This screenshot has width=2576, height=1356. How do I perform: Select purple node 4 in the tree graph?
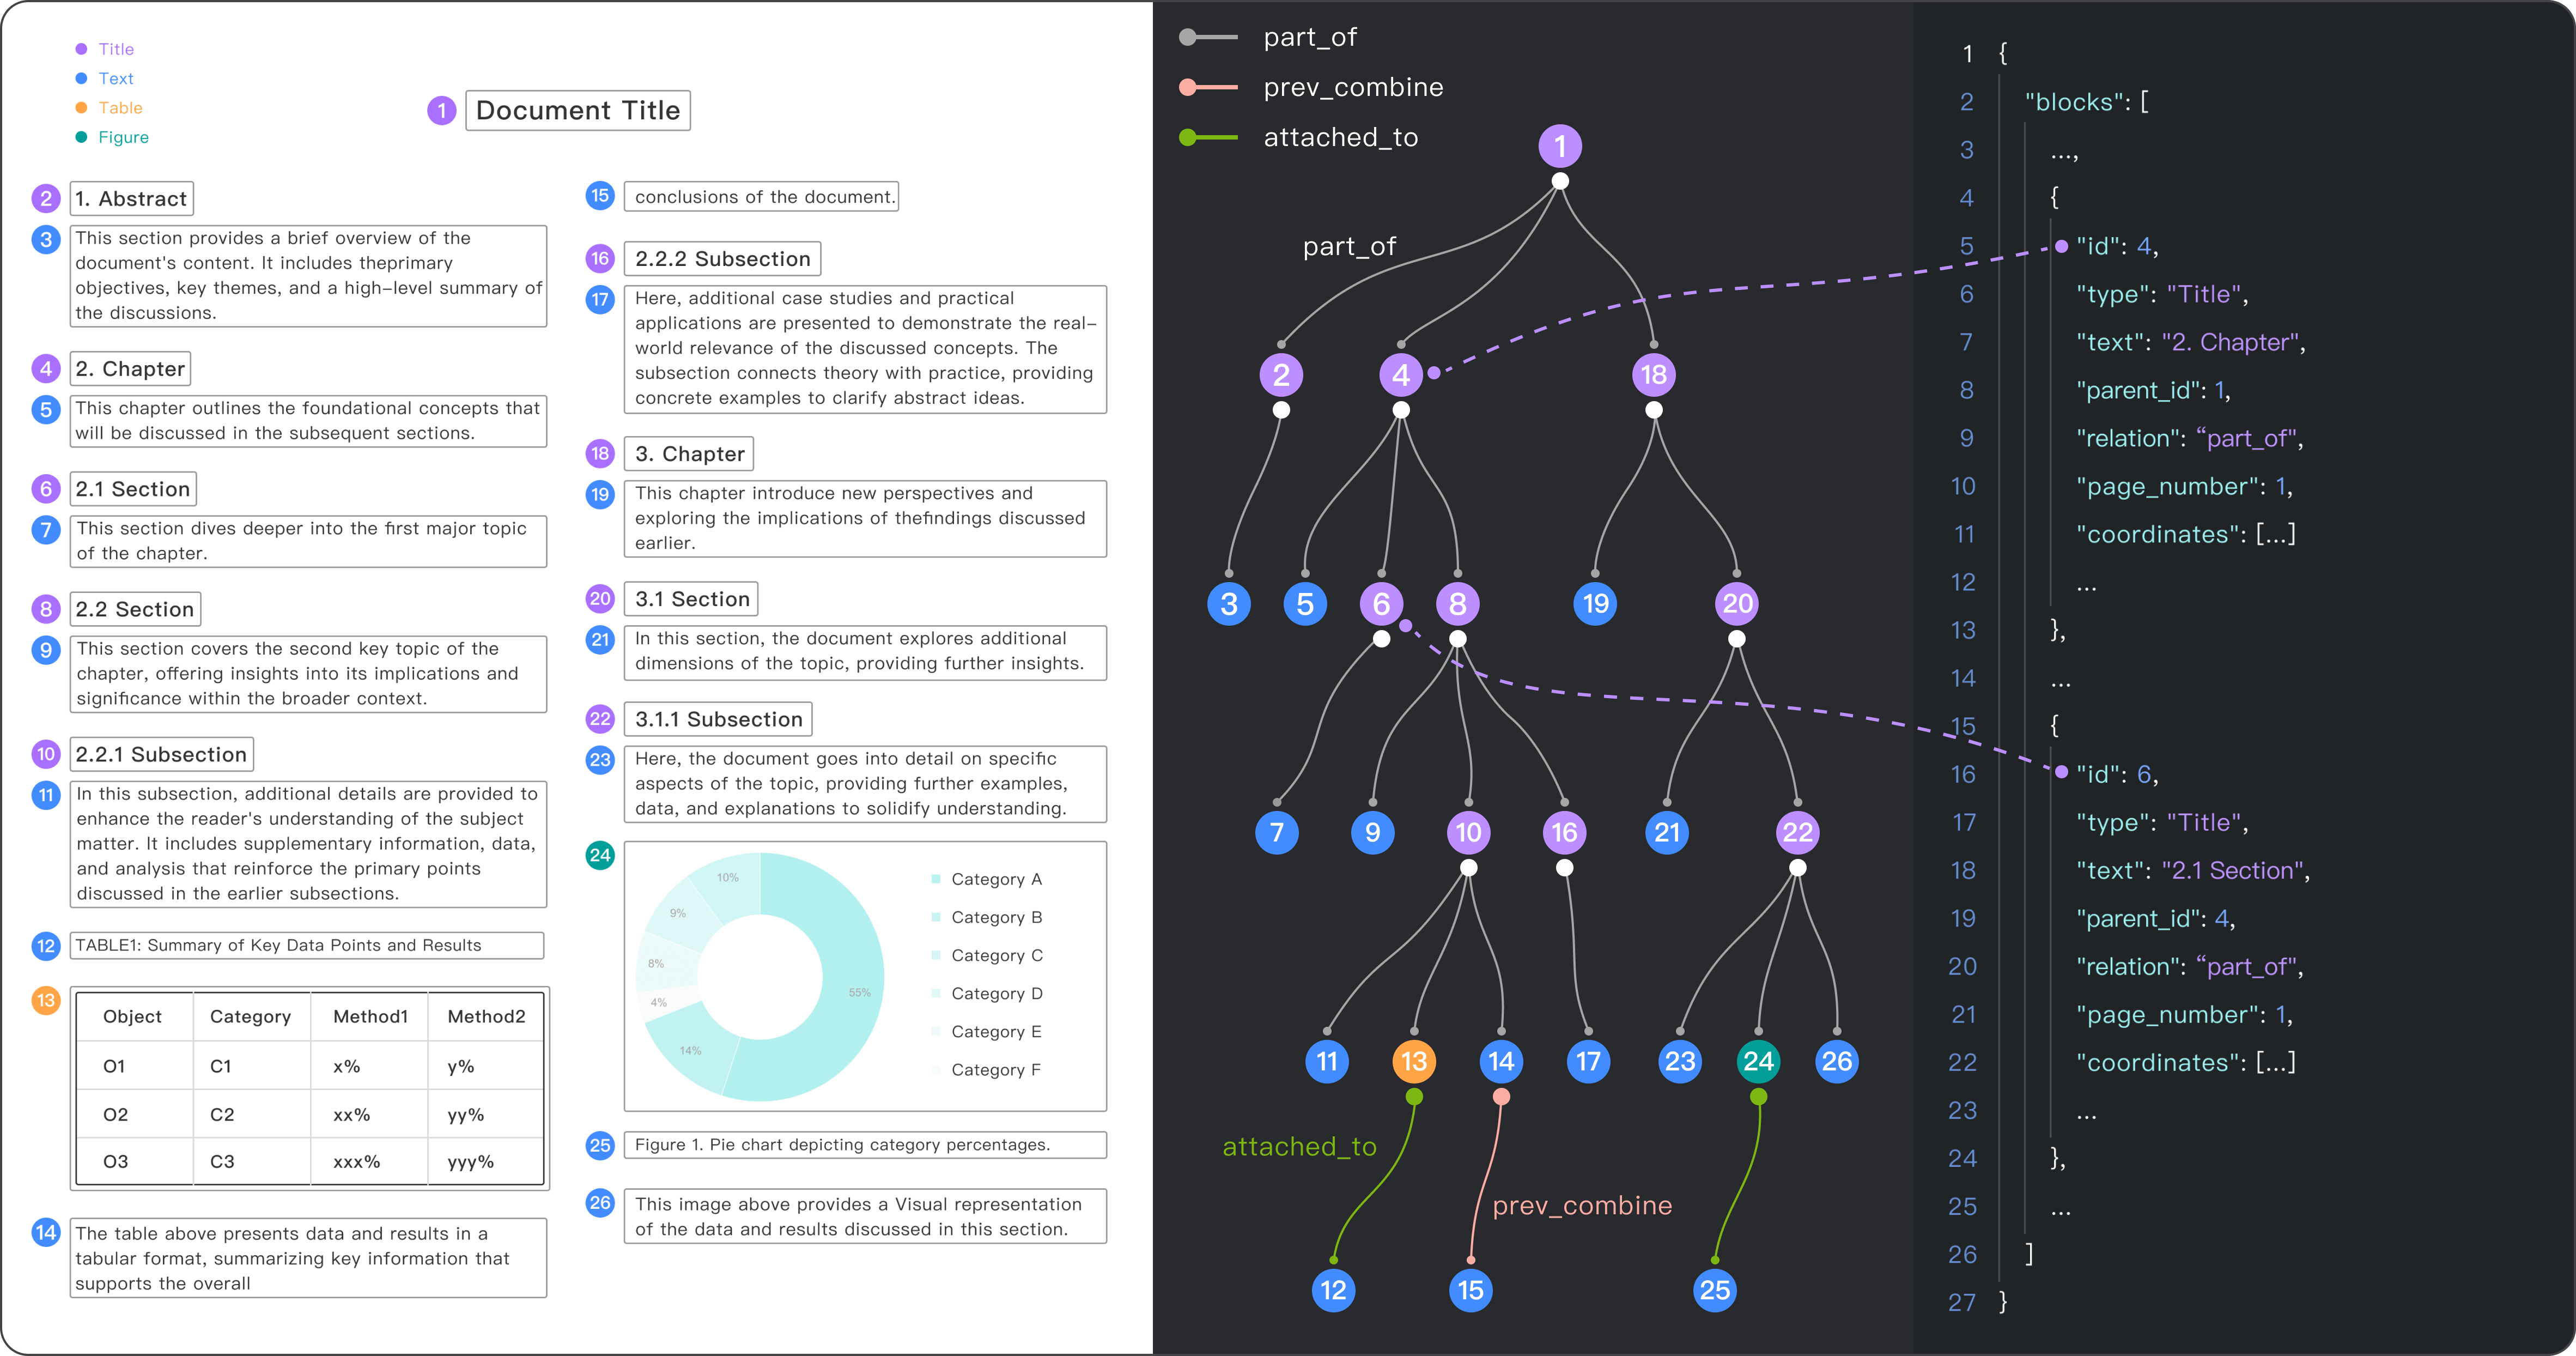(1401, 375)
